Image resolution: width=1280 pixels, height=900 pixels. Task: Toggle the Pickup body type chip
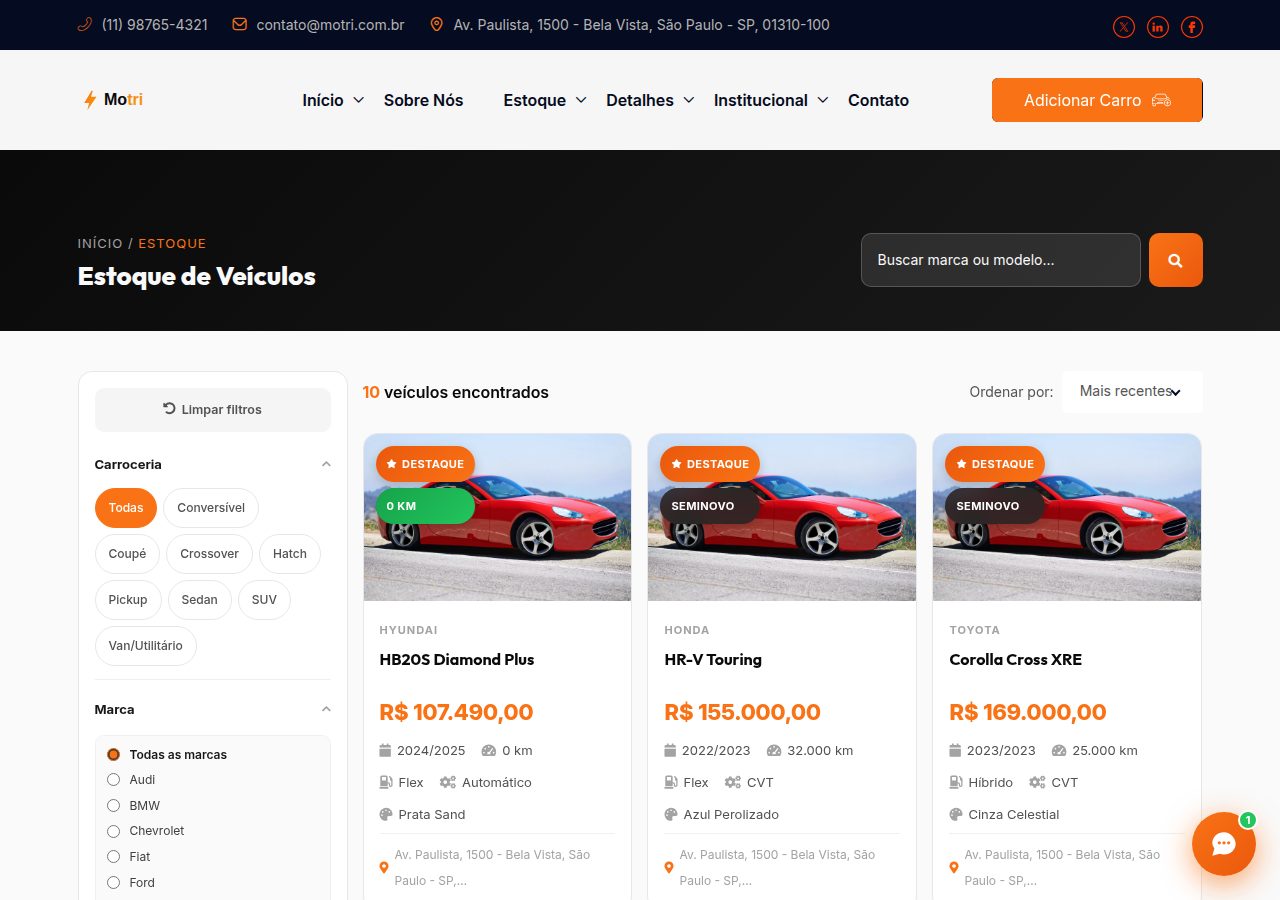(x=128, y=600)
